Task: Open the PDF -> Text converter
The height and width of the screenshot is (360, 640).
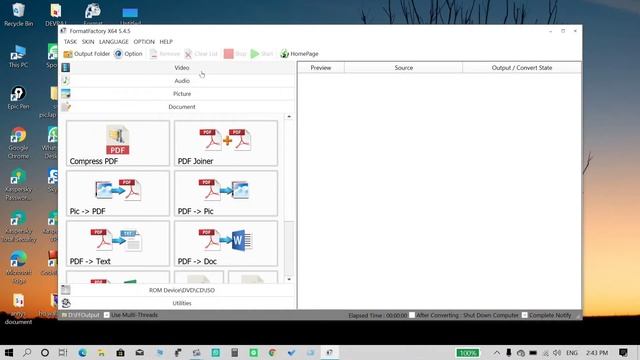Action: click(118, 244)
